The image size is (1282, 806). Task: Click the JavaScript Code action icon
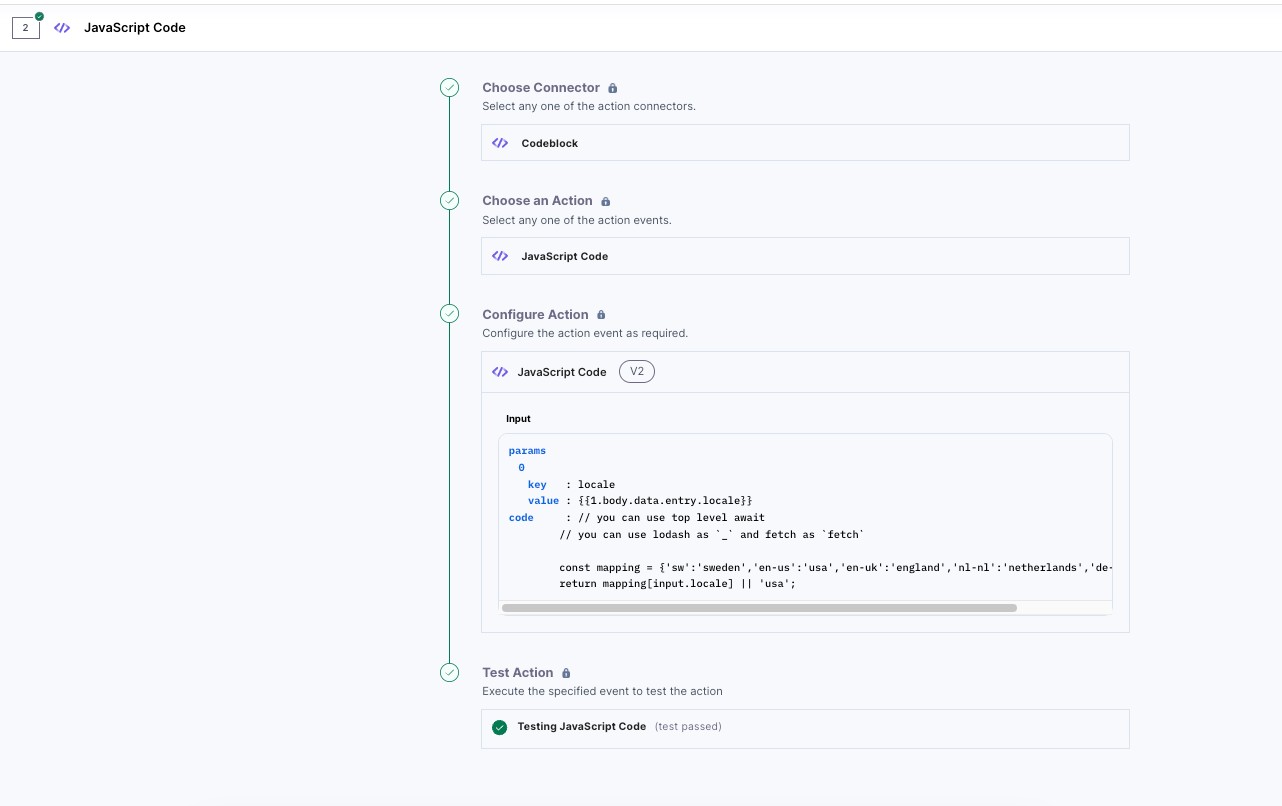tap(500, 256)
